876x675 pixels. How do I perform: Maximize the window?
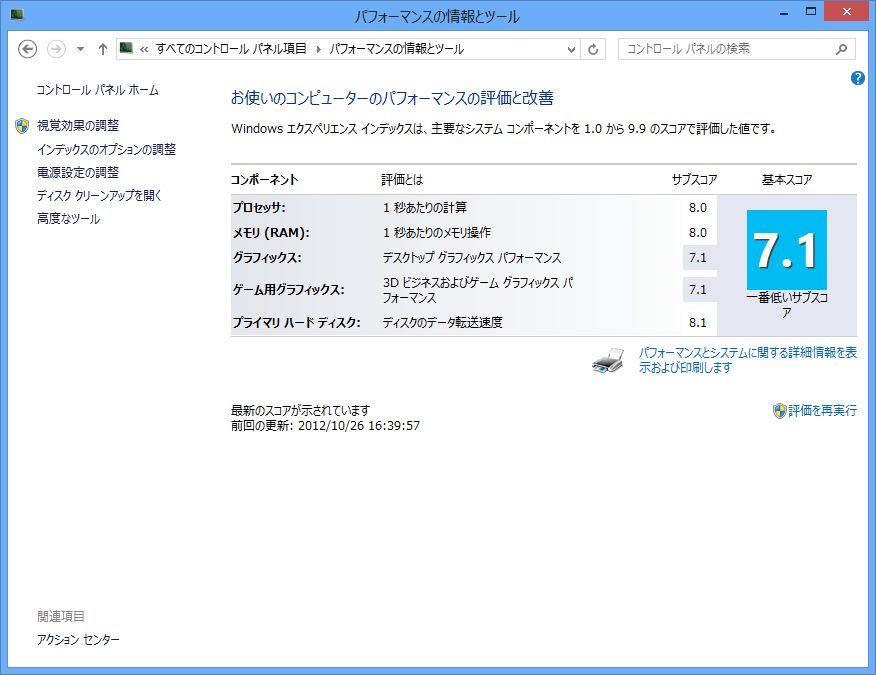point(811,12)
